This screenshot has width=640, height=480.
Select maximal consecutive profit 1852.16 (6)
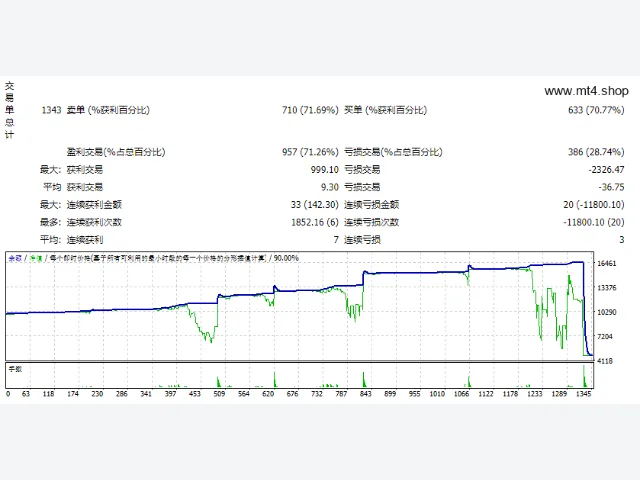(x=315, y=222)
